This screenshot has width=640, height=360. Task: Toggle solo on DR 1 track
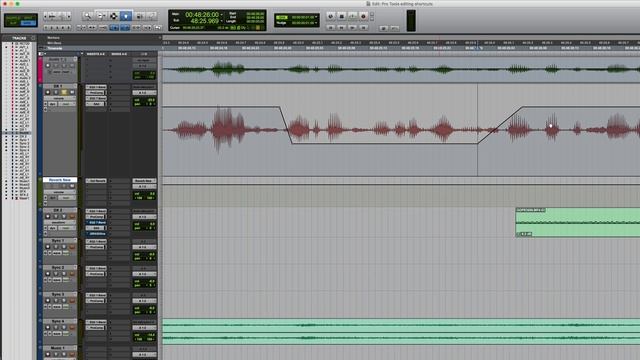pos(64,92)
